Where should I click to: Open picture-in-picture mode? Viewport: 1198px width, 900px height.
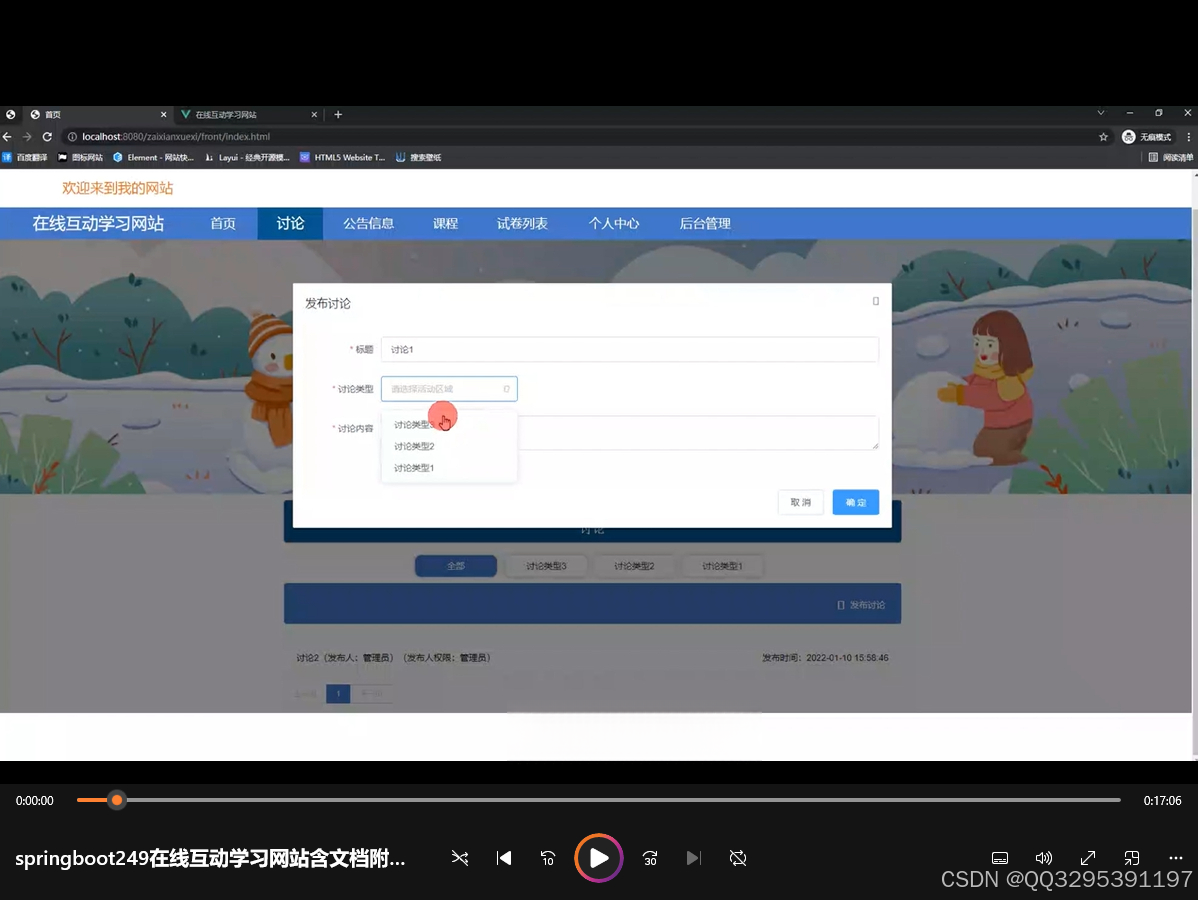point(1131,858)
